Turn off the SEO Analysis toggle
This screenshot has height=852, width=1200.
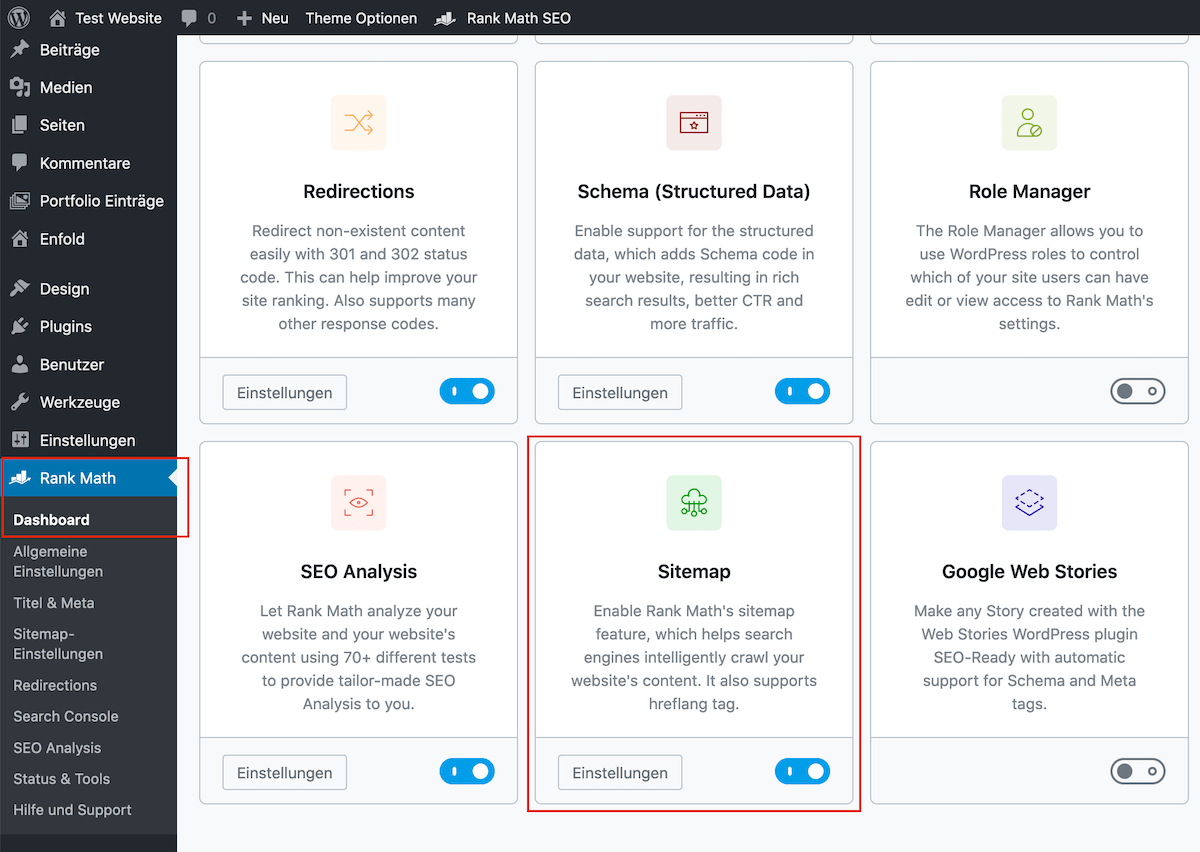[467, 772]
